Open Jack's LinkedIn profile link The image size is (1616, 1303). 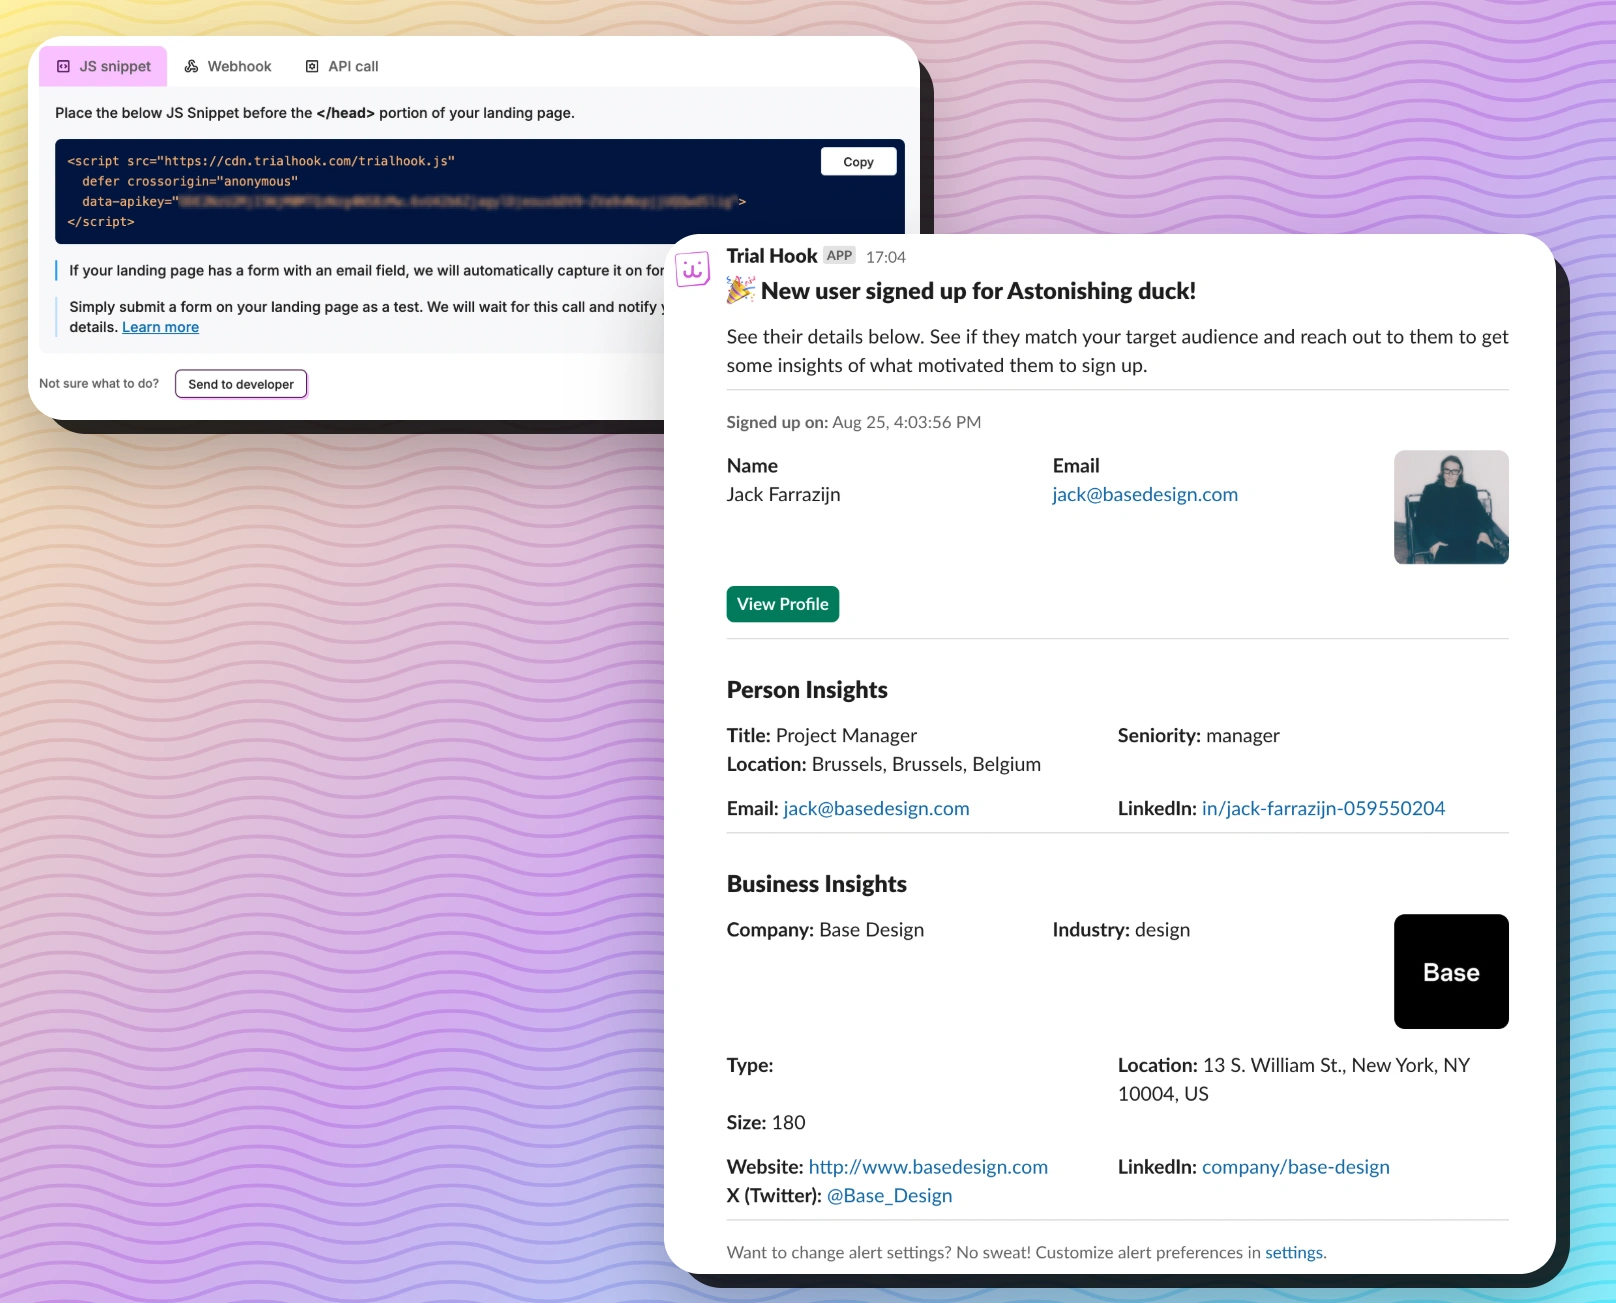[1322, 809]
